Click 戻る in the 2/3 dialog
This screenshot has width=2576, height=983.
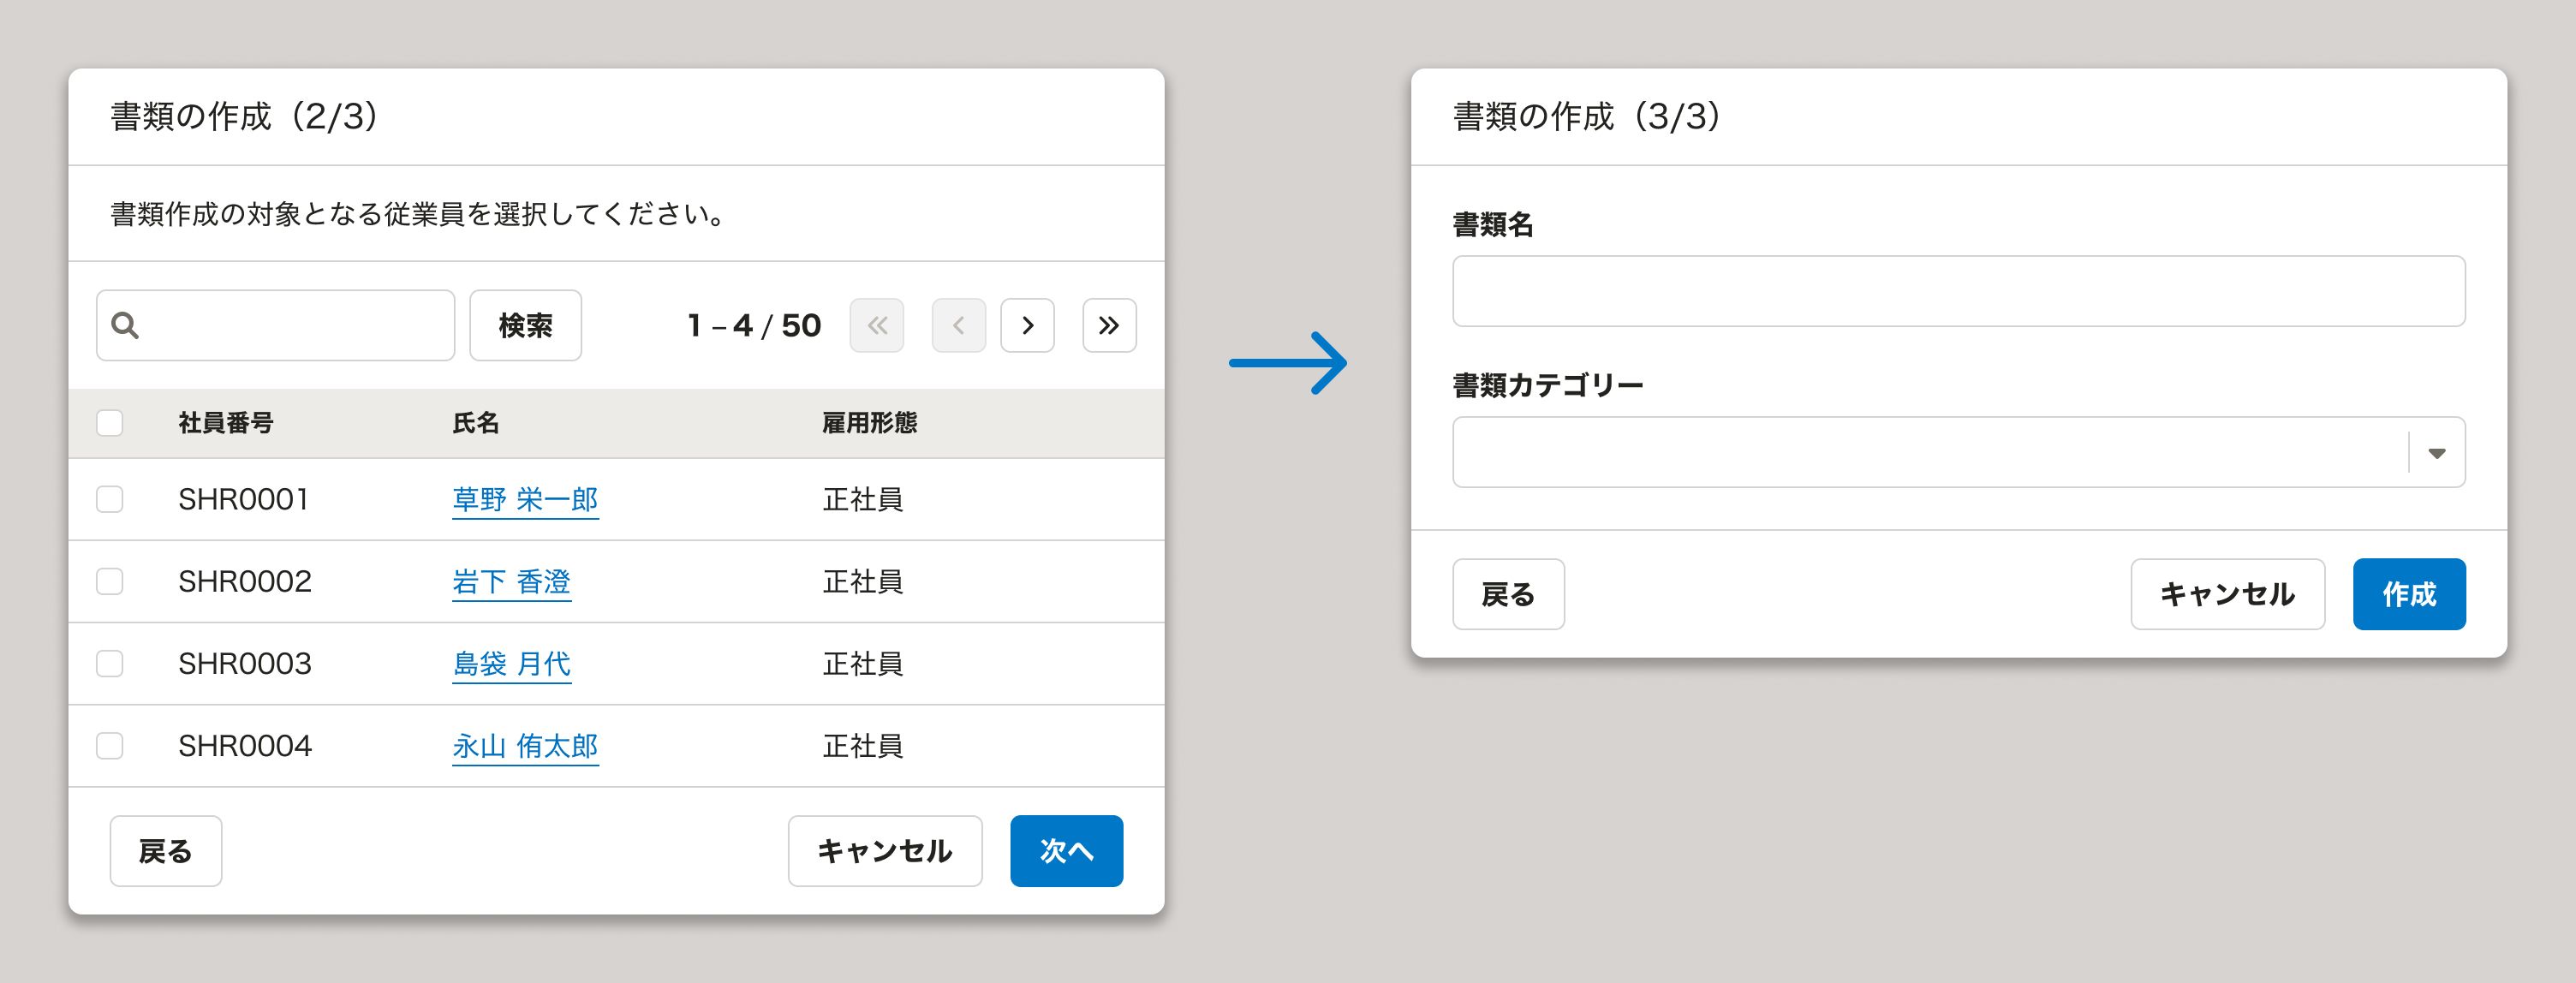point(166,851)
